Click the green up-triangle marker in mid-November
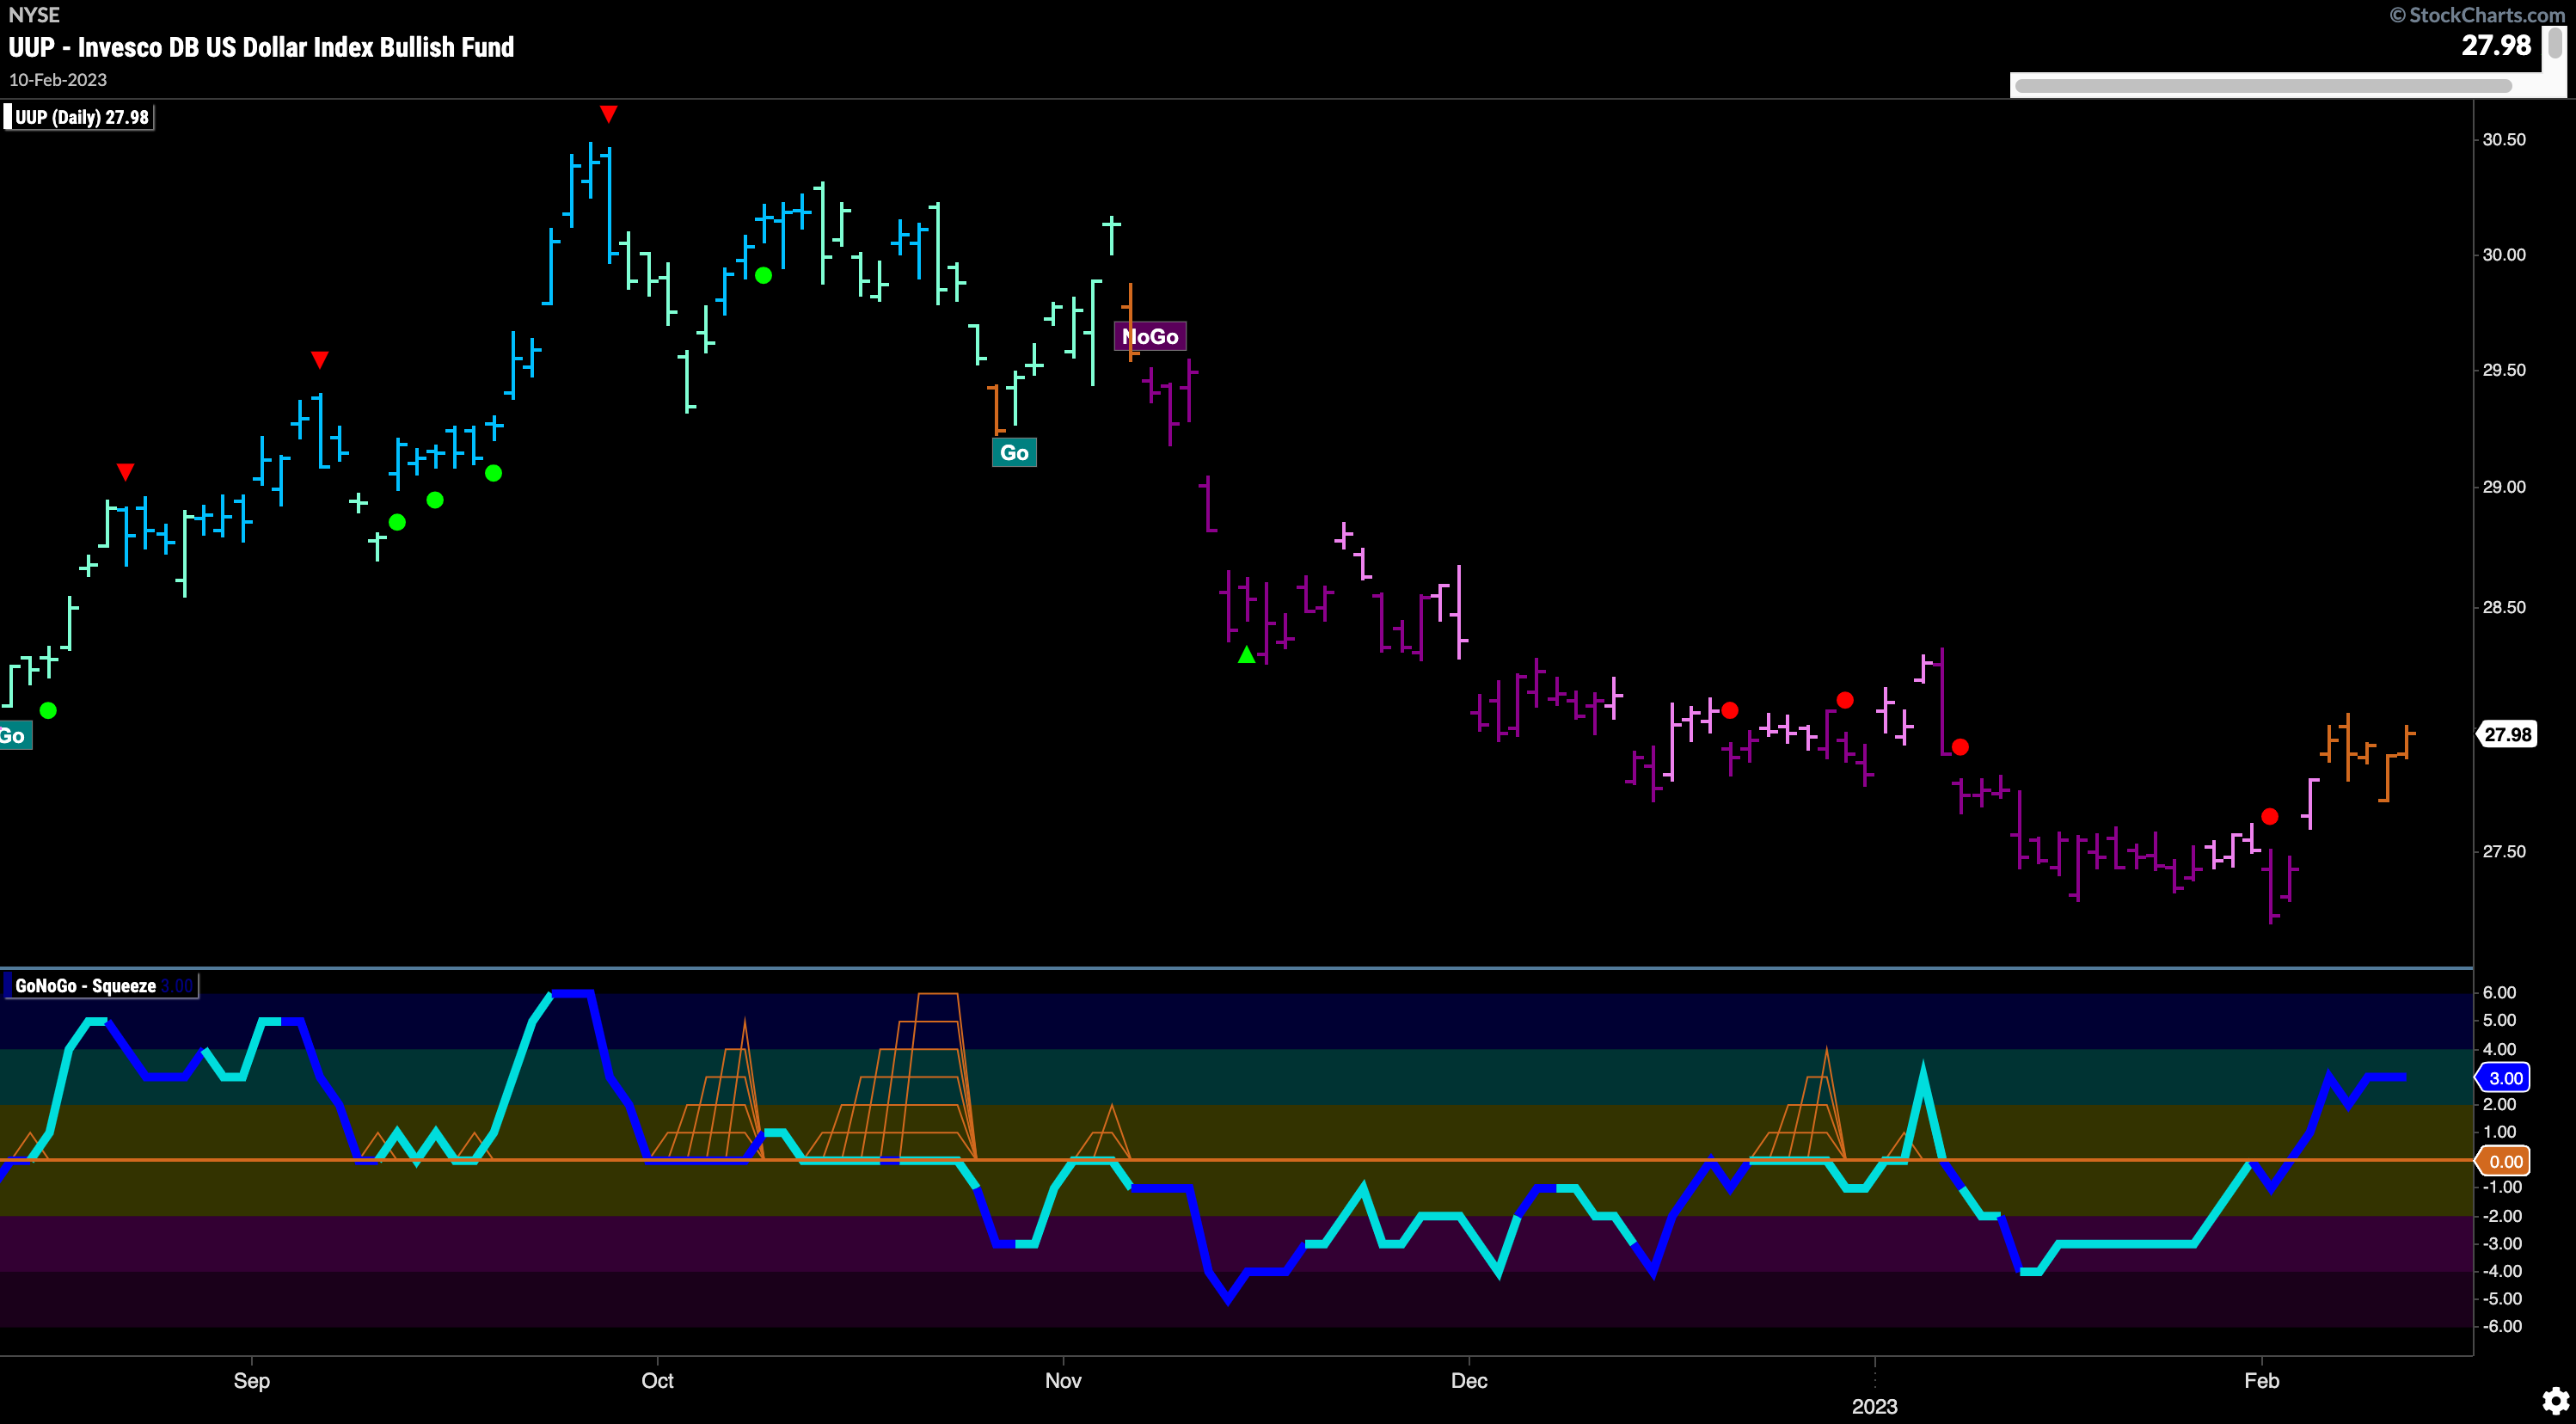Screen dimensions: 2576x1424 [1246, 655]
